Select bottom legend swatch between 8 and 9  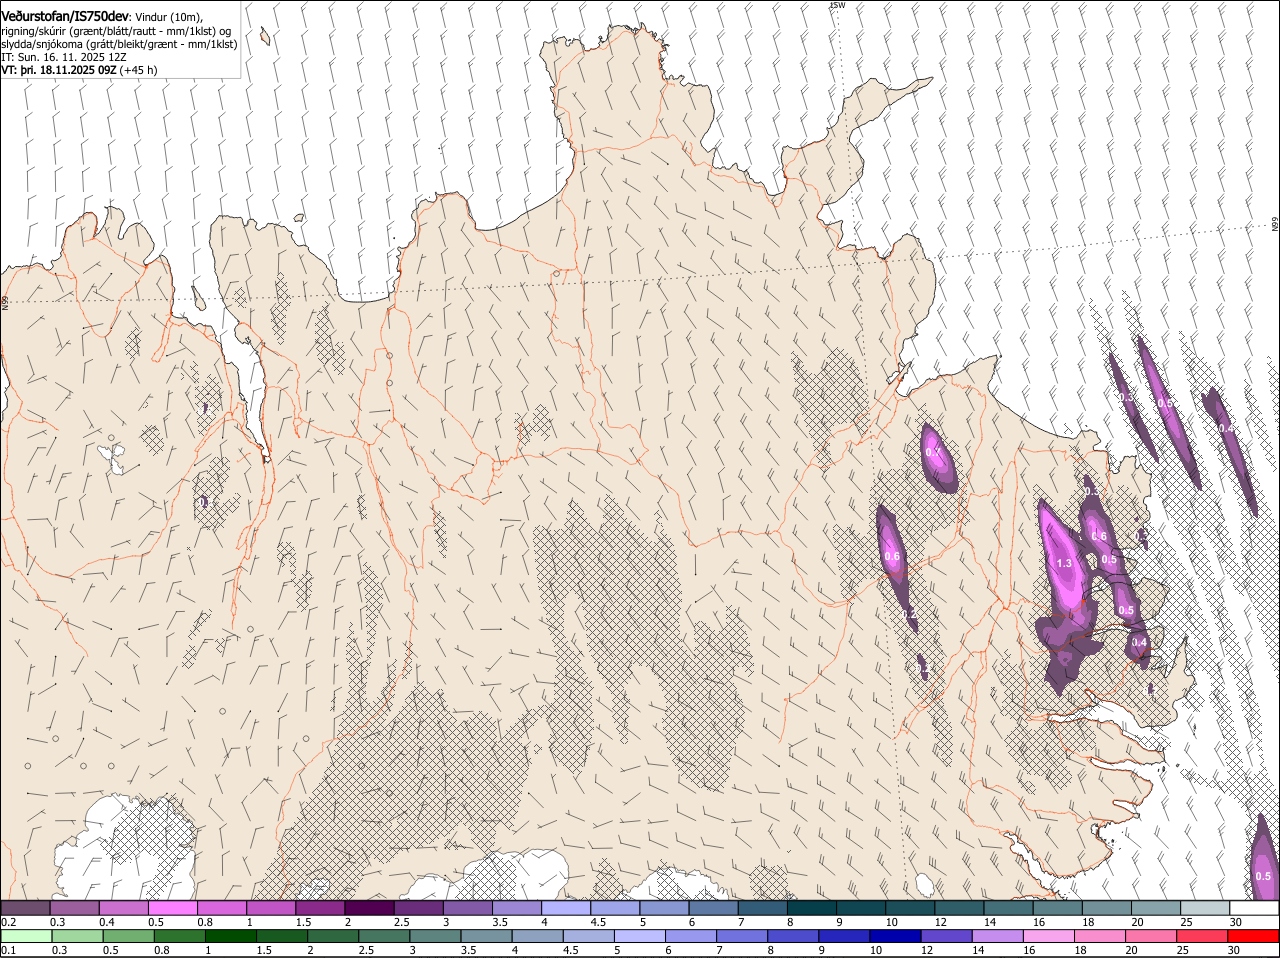[792, 936]
